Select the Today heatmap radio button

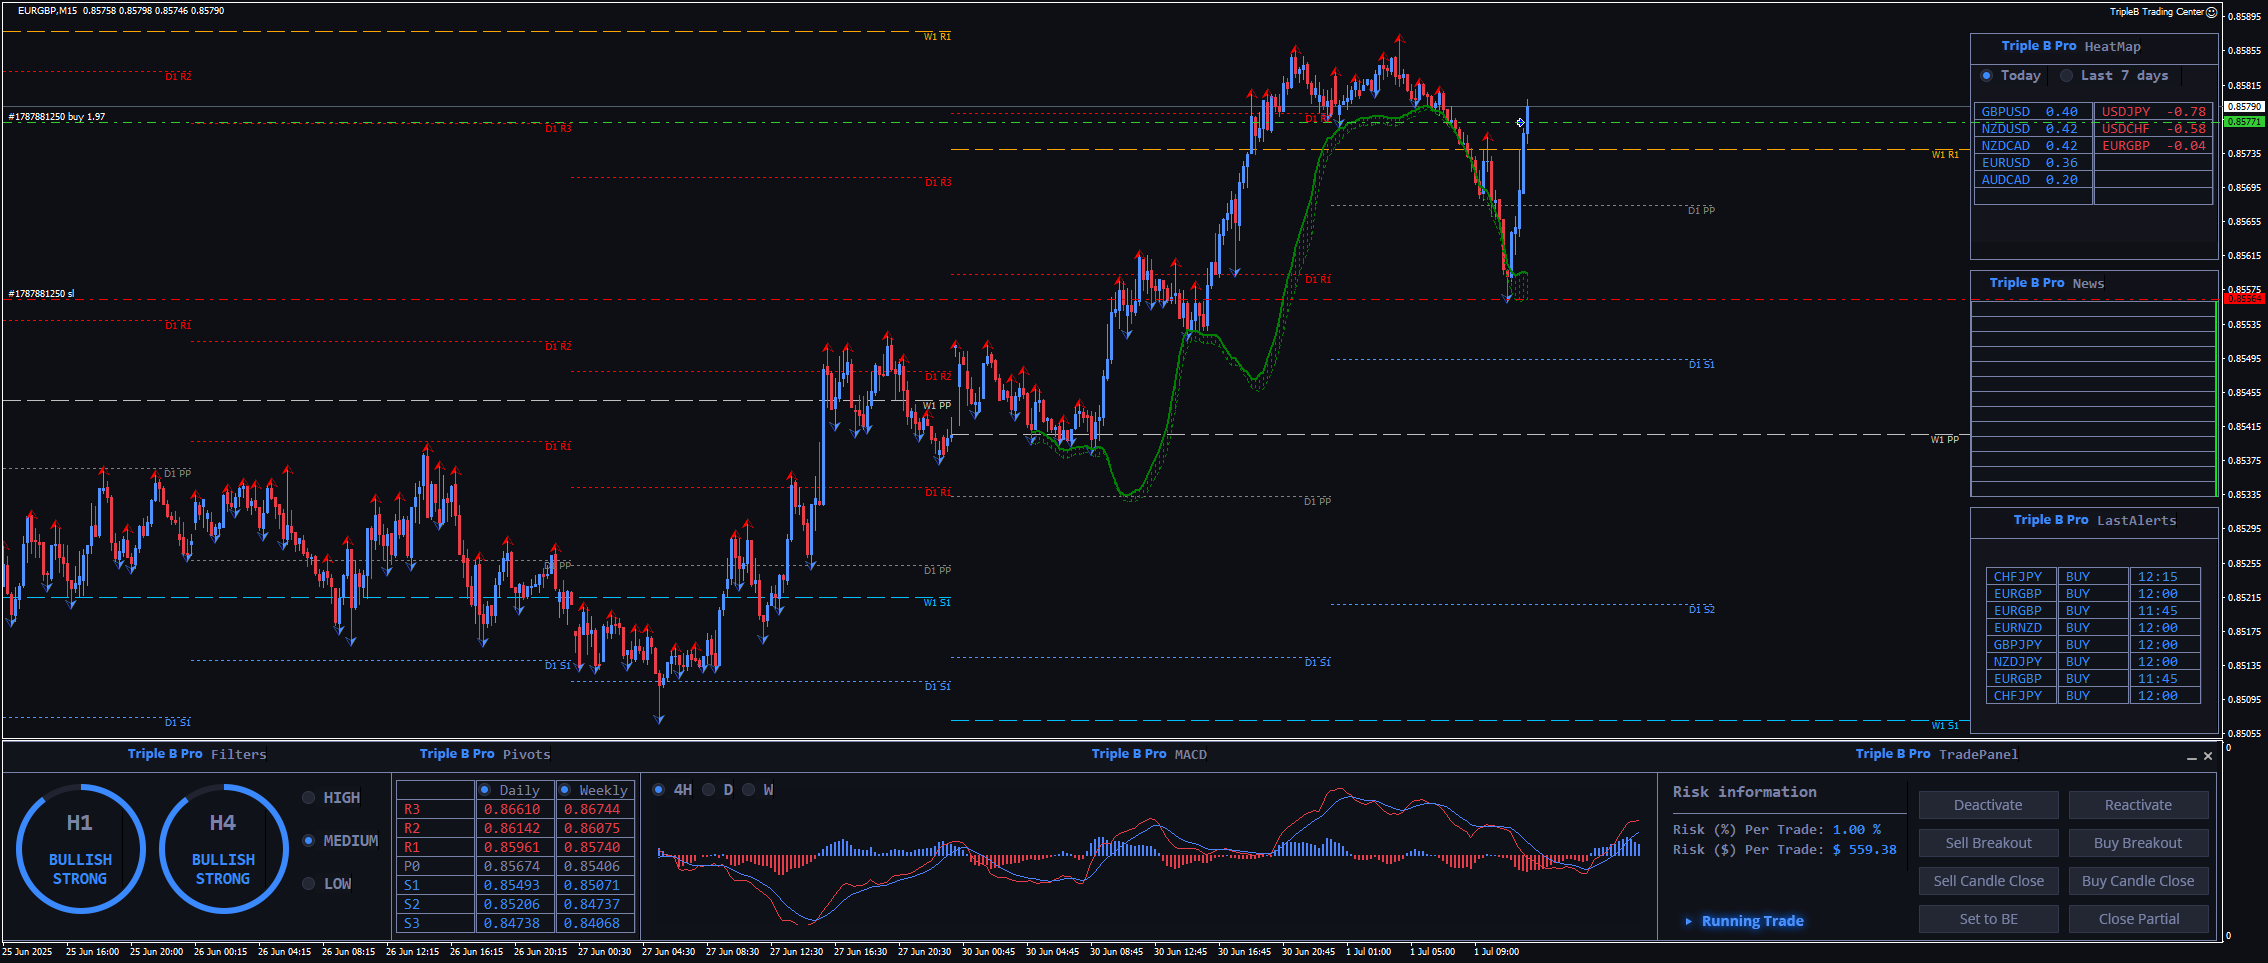(x=1987, y=76)
